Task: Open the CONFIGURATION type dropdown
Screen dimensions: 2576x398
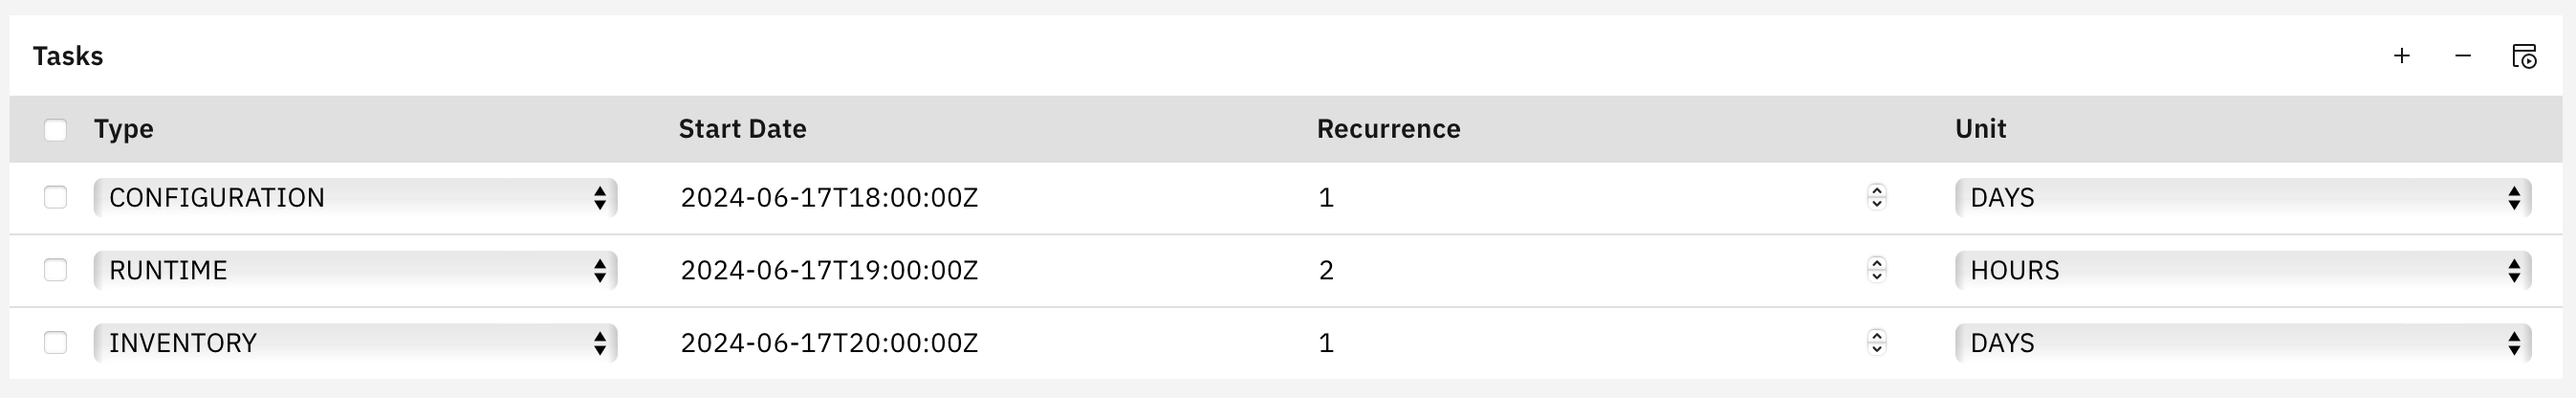Action: point(355,198)
